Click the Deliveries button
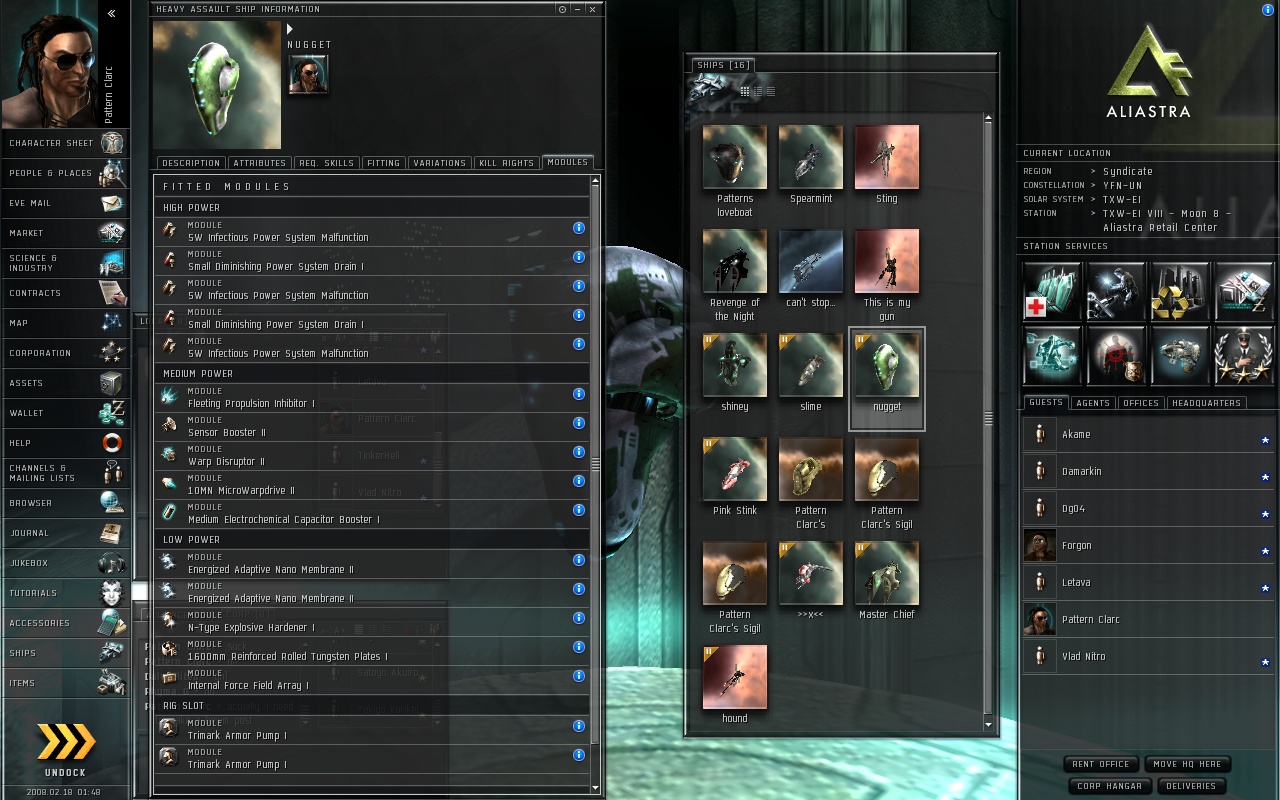The width and height of the screenshot is (1280, 800). [x=1191, y=786]
